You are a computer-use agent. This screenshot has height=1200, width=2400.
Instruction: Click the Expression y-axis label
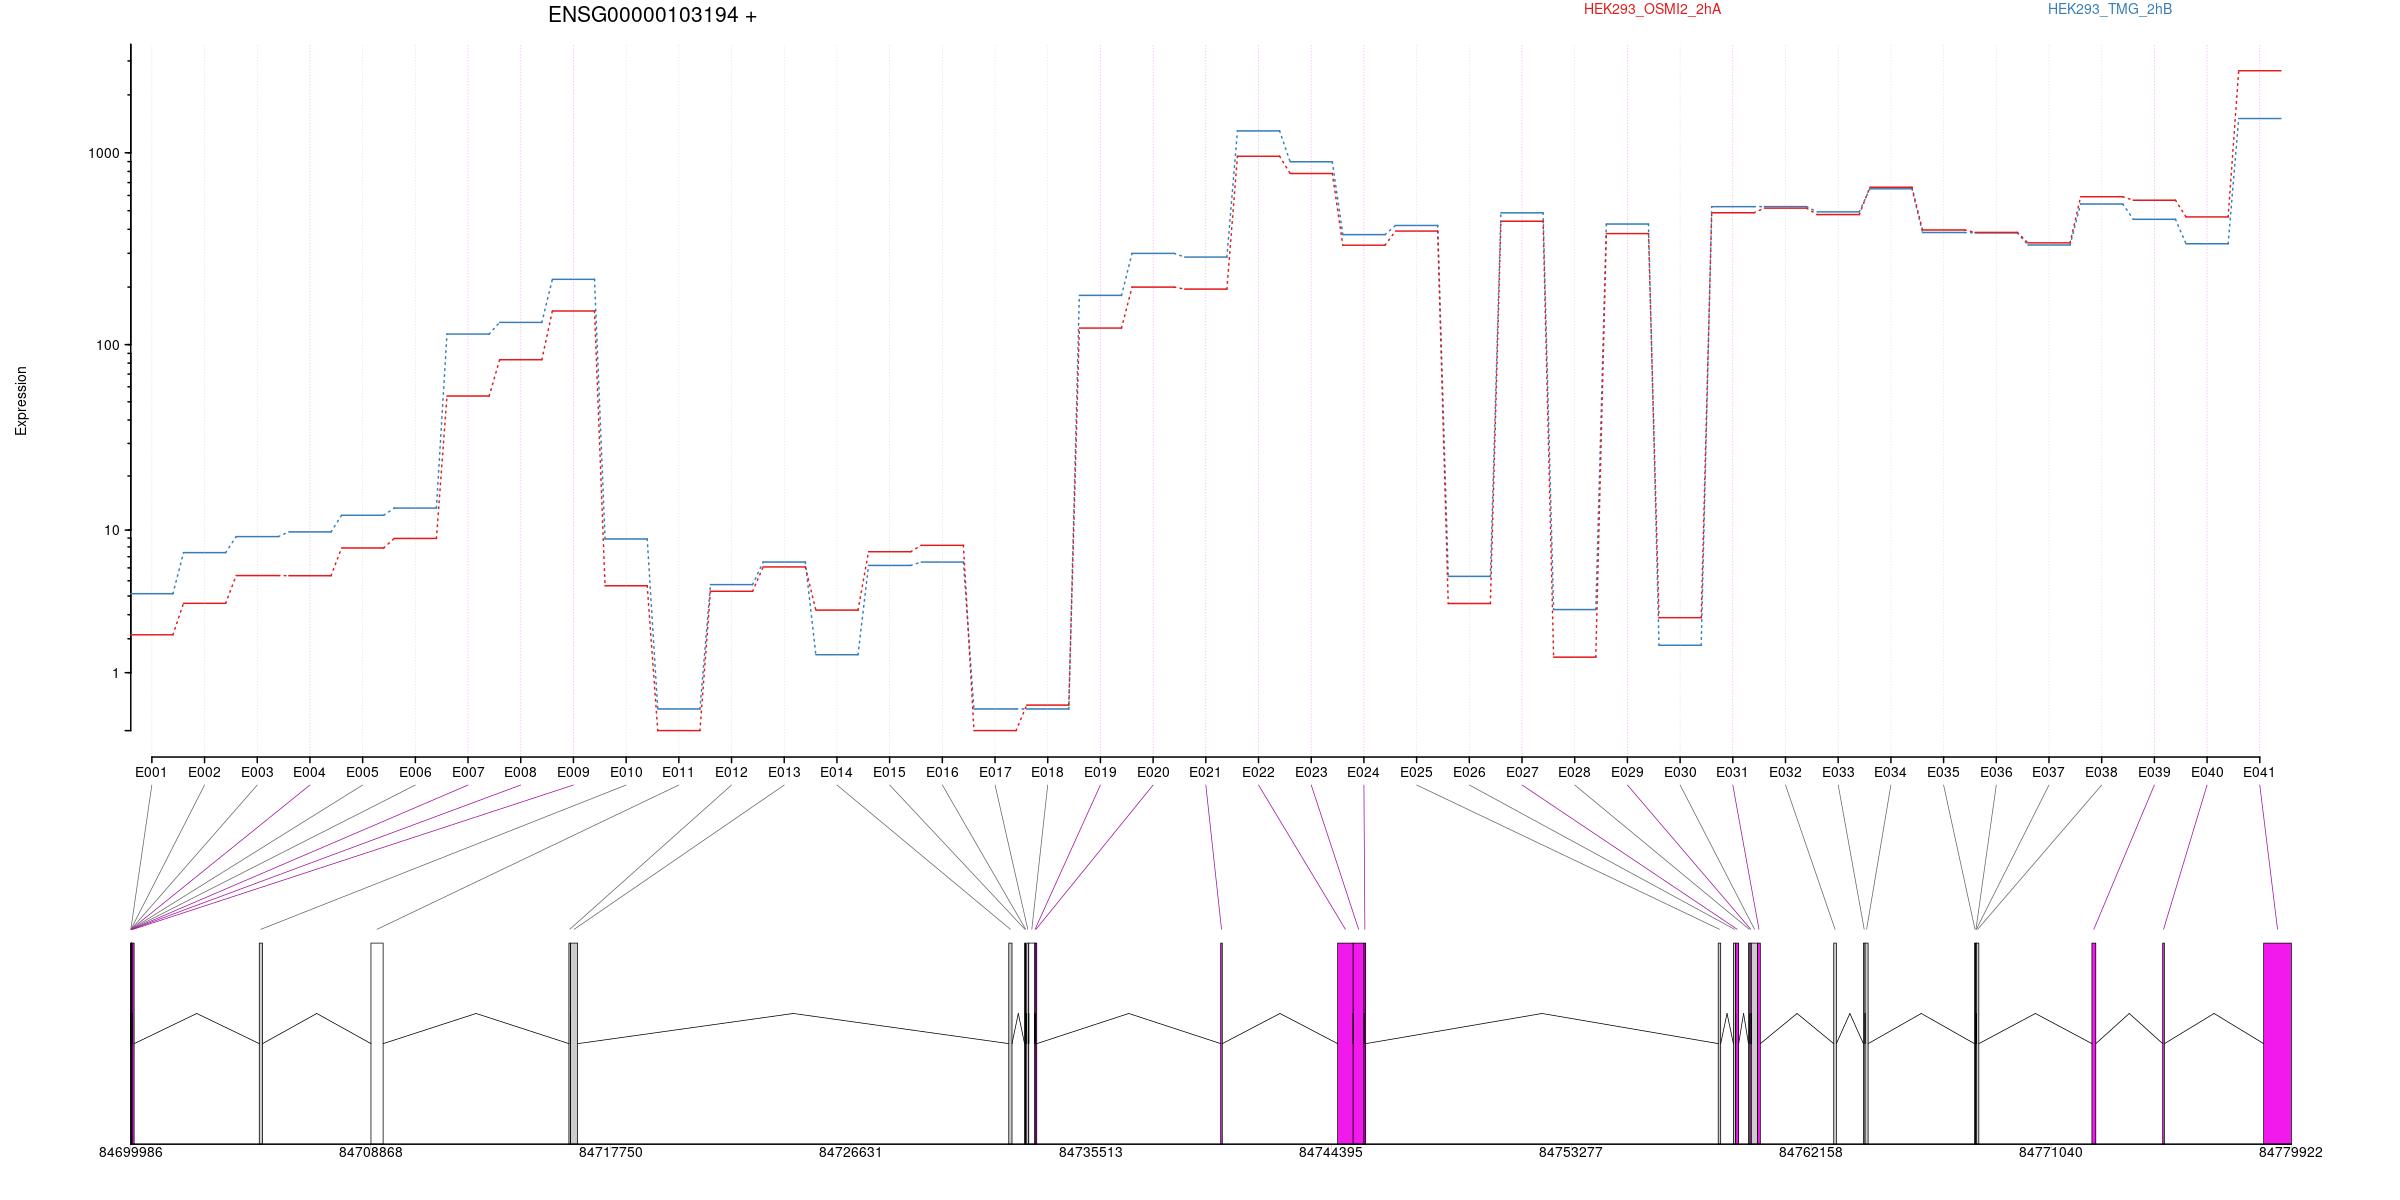(x=21, y=400)
